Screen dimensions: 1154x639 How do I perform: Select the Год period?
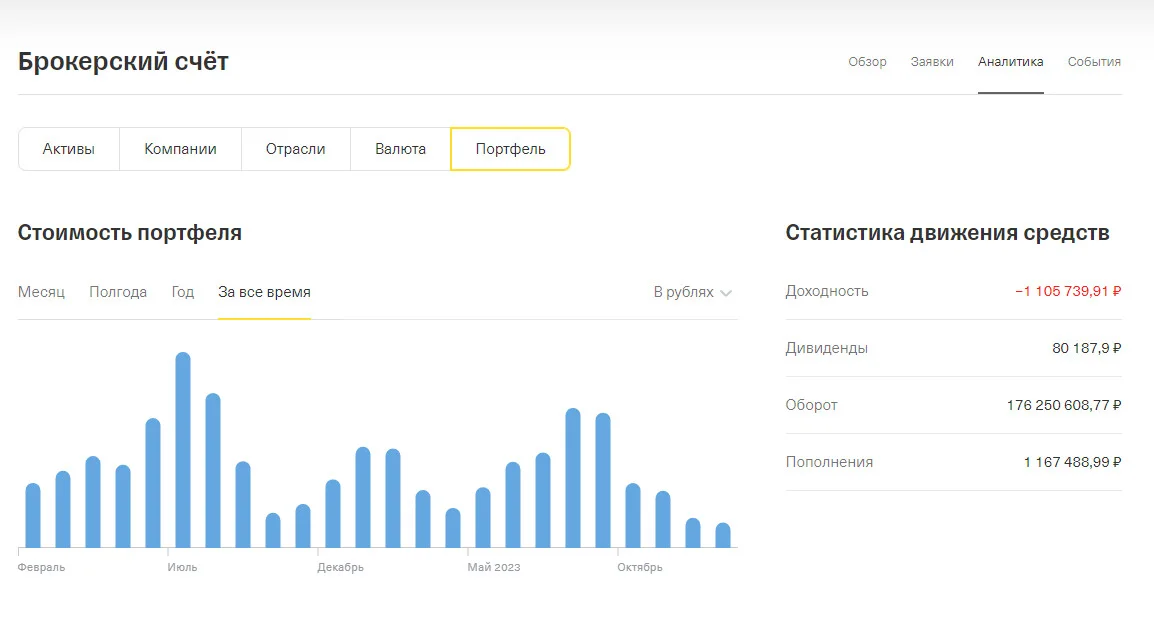[x=183, y=292]
